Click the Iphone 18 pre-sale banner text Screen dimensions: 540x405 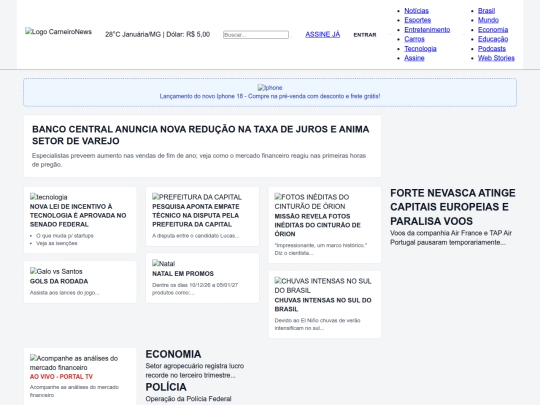pyautogui.click(x=270, y=96)
